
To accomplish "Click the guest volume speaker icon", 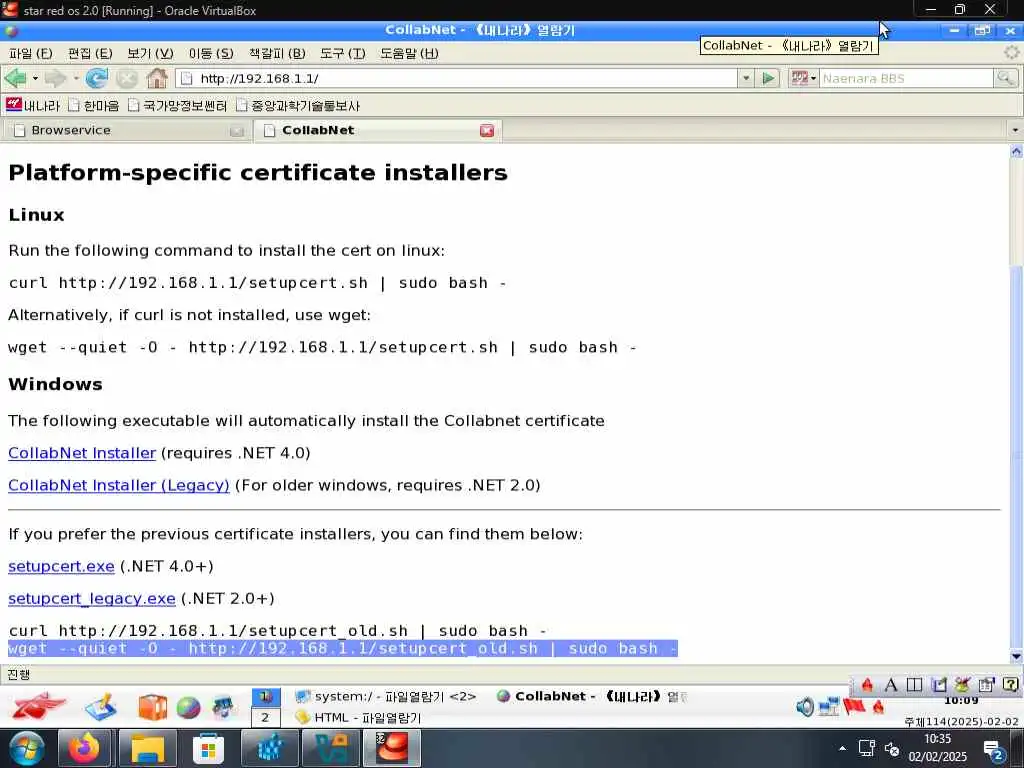I will 805,707.
